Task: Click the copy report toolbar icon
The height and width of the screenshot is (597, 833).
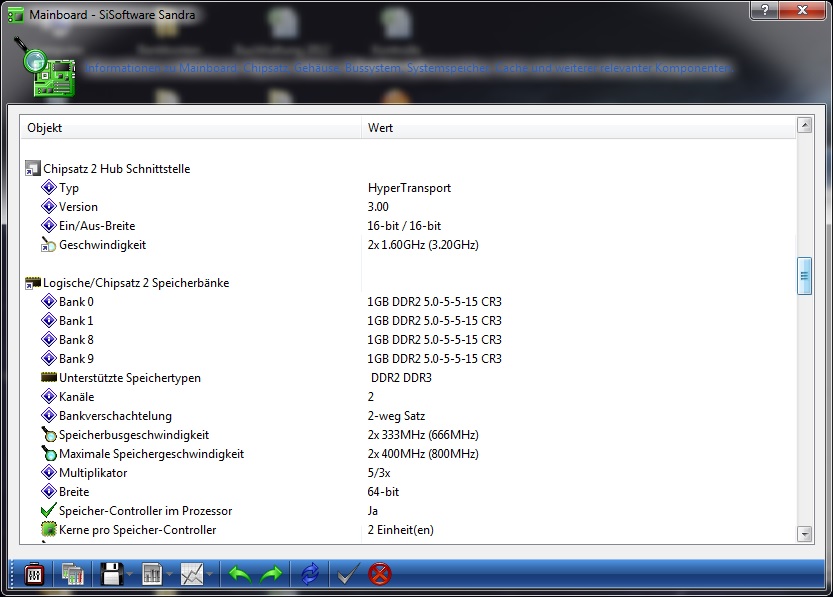Action: 73,574
